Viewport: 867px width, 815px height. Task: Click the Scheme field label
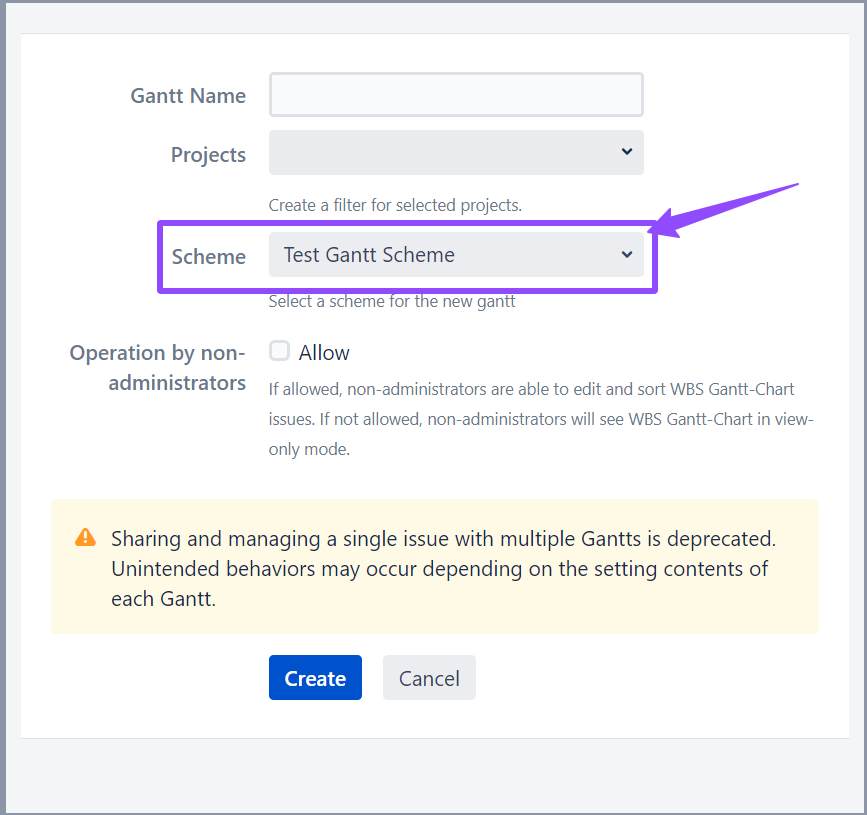[208, 256]
